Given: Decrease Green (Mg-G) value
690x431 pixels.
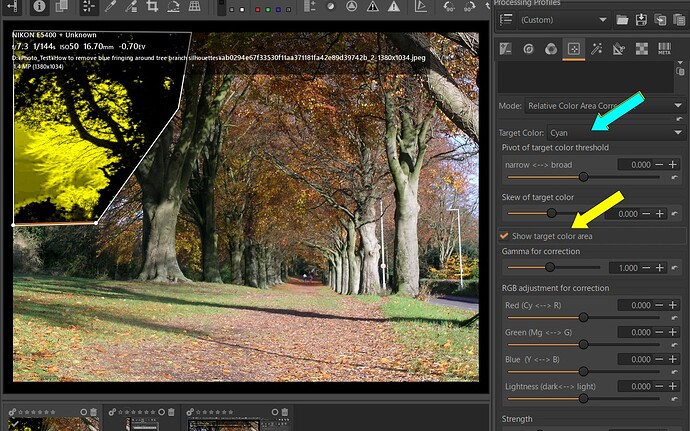Looking at the screenshot, I should (x=659, y=332).
